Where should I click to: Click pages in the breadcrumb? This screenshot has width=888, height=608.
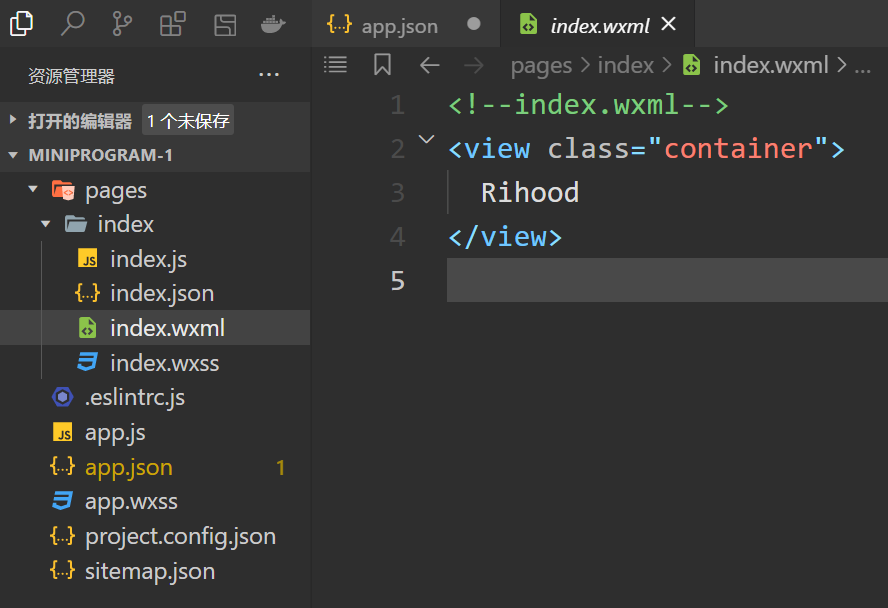[541, 66]
